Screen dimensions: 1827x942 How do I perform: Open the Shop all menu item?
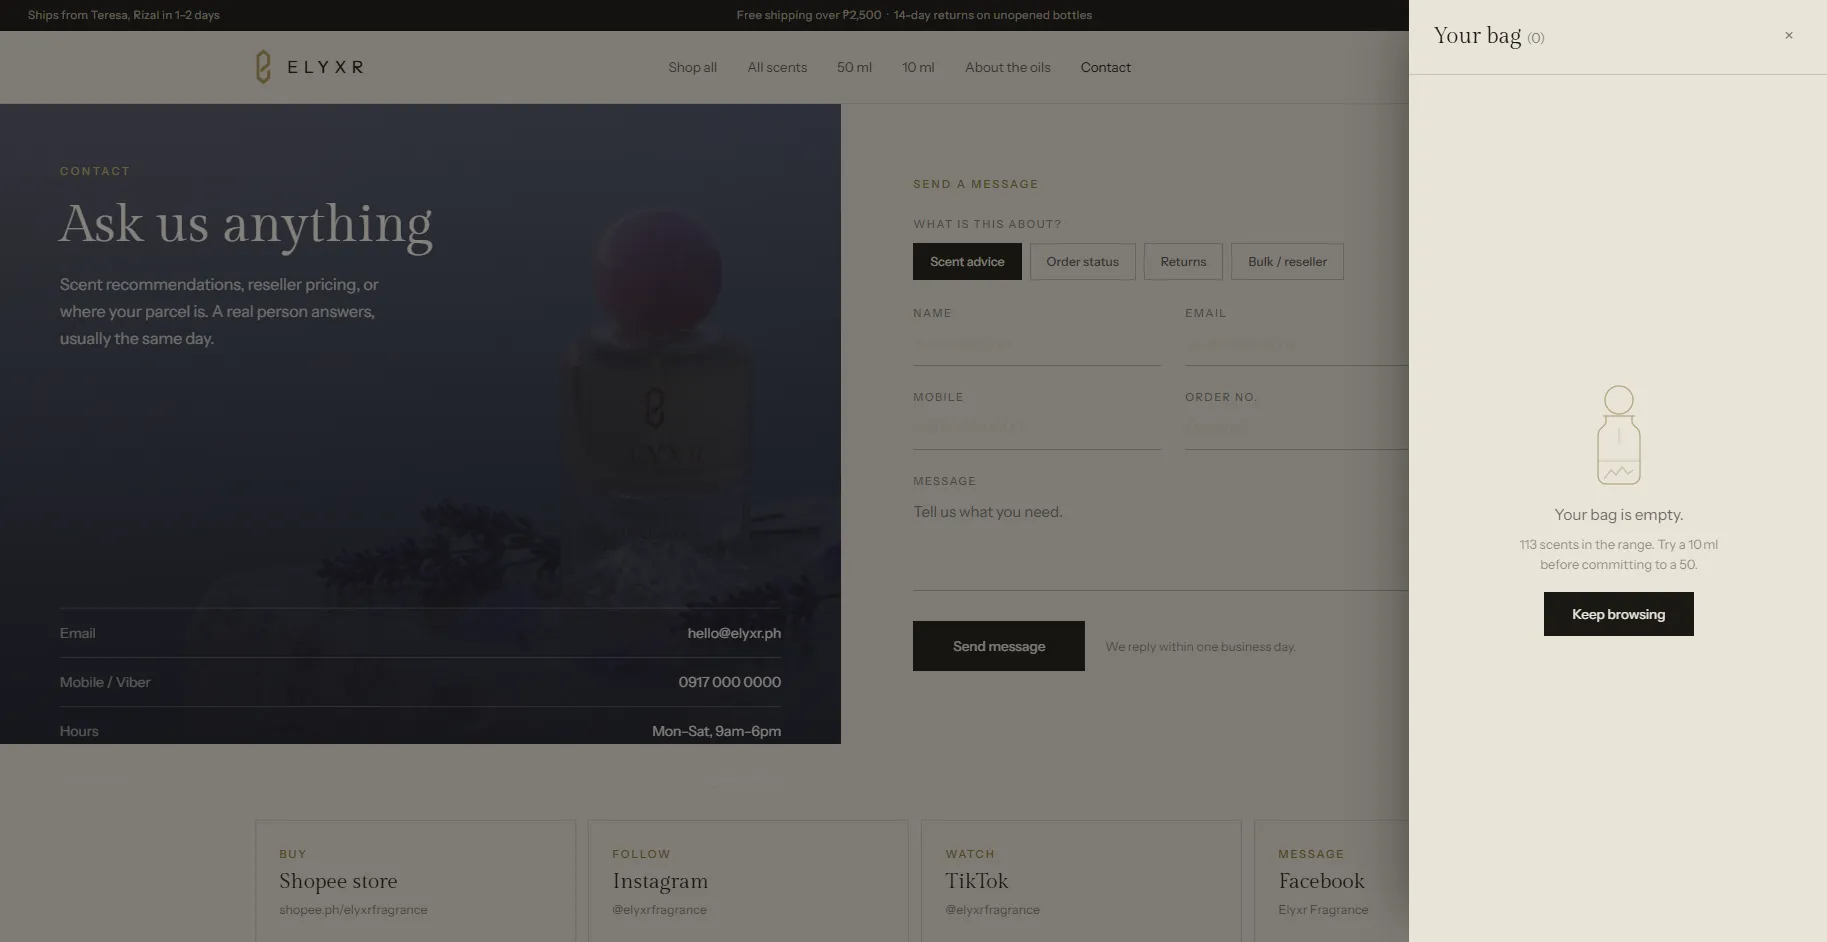point(692,67)
